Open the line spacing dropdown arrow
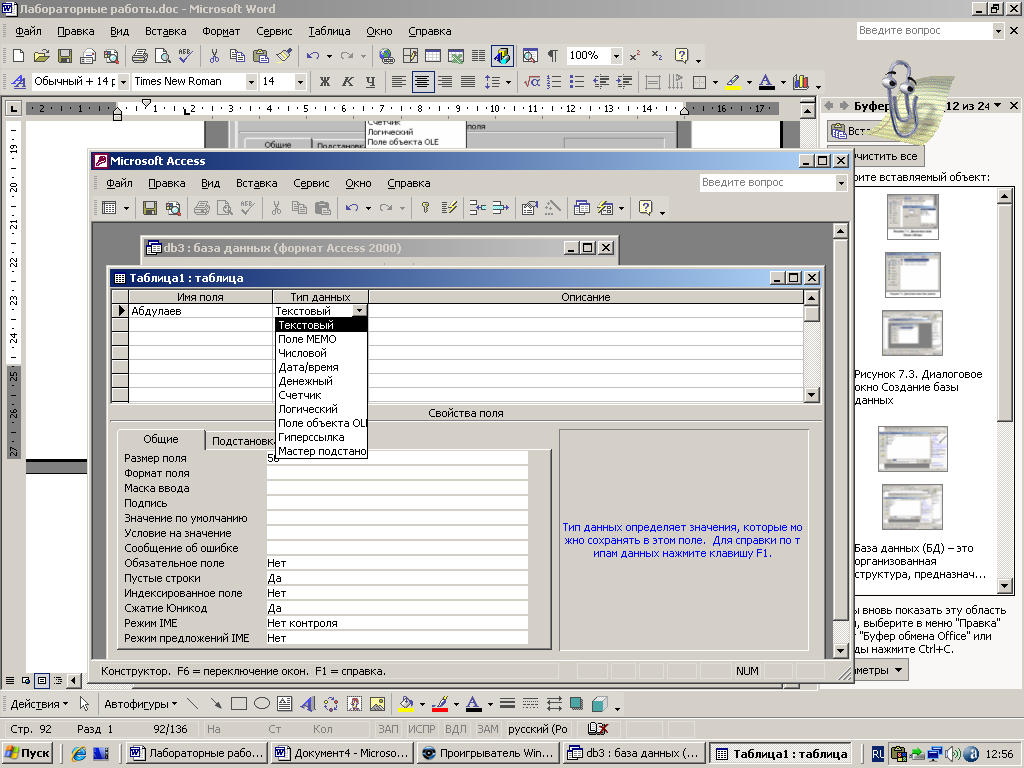Image resolution: width=1024 pixels, height=768 pixels. tap(508, 82)
